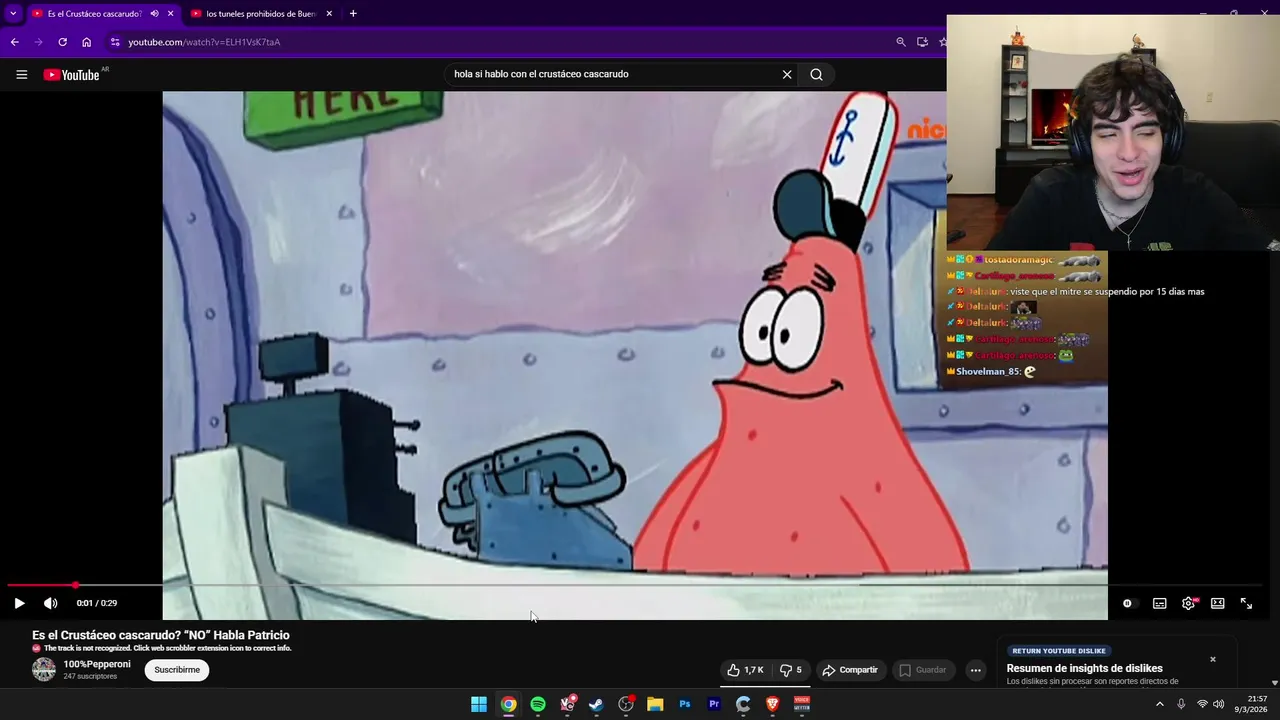1280x720 pixels.
Task: Go forward with the browser forward arrow
Action: tap(38, 42)
